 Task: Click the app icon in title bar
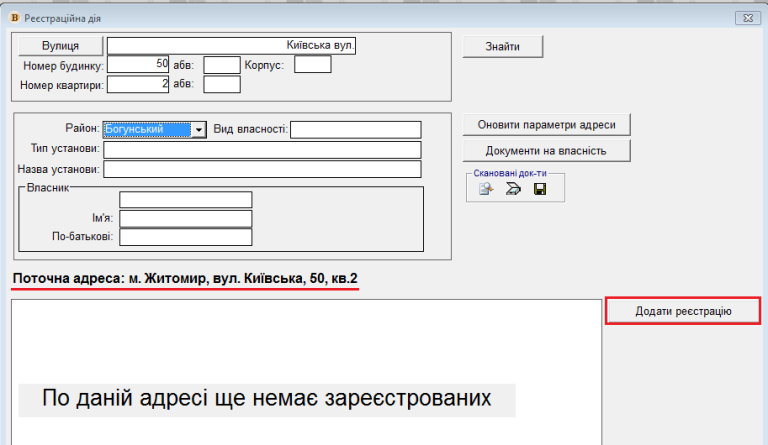pos(12,18)
